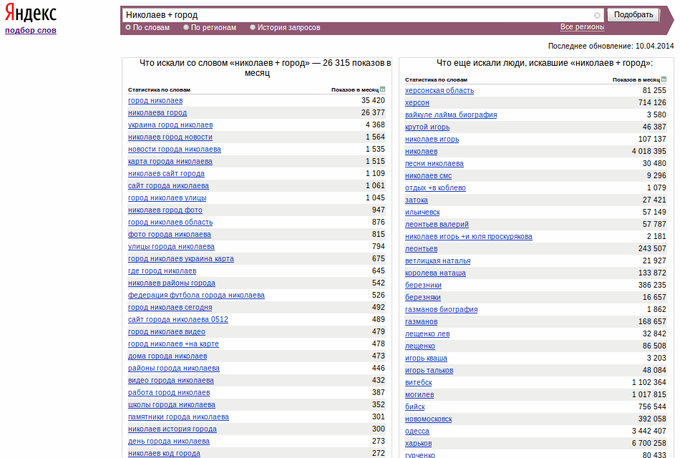Open 'николаев город фото' link
Screen dimensions: 680x458
(165, 210)
